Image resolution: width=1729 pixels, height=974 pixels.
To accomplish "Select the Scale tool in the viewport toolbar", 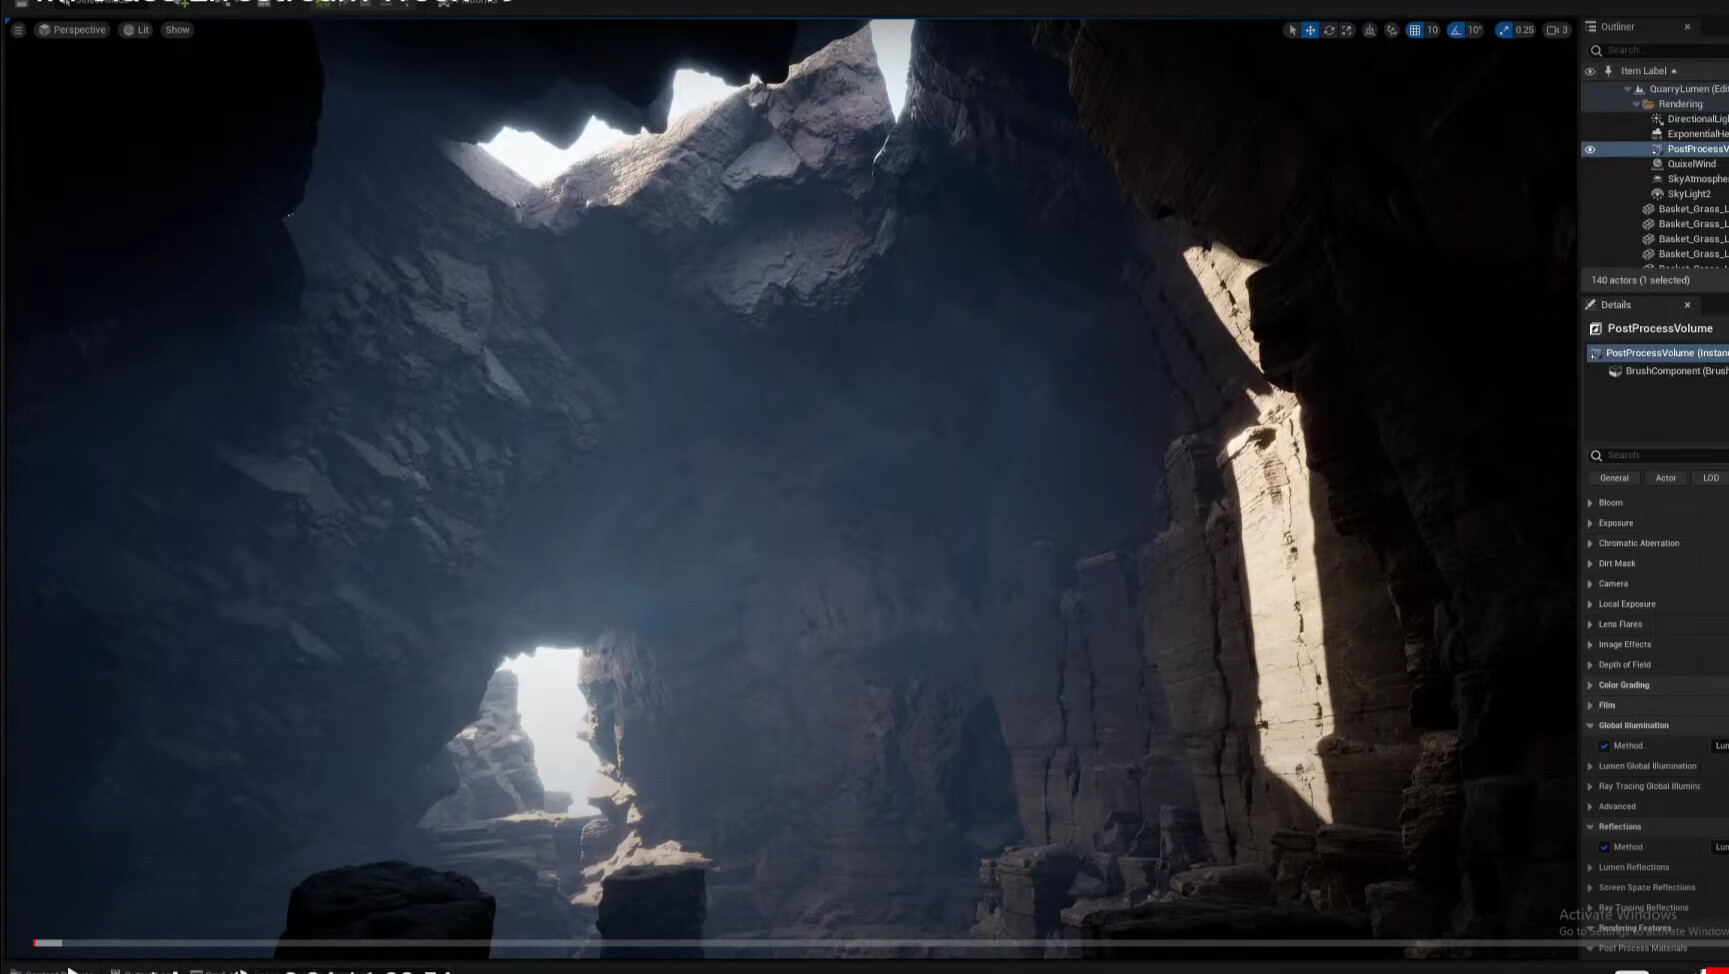I will tap(1345, 30).
